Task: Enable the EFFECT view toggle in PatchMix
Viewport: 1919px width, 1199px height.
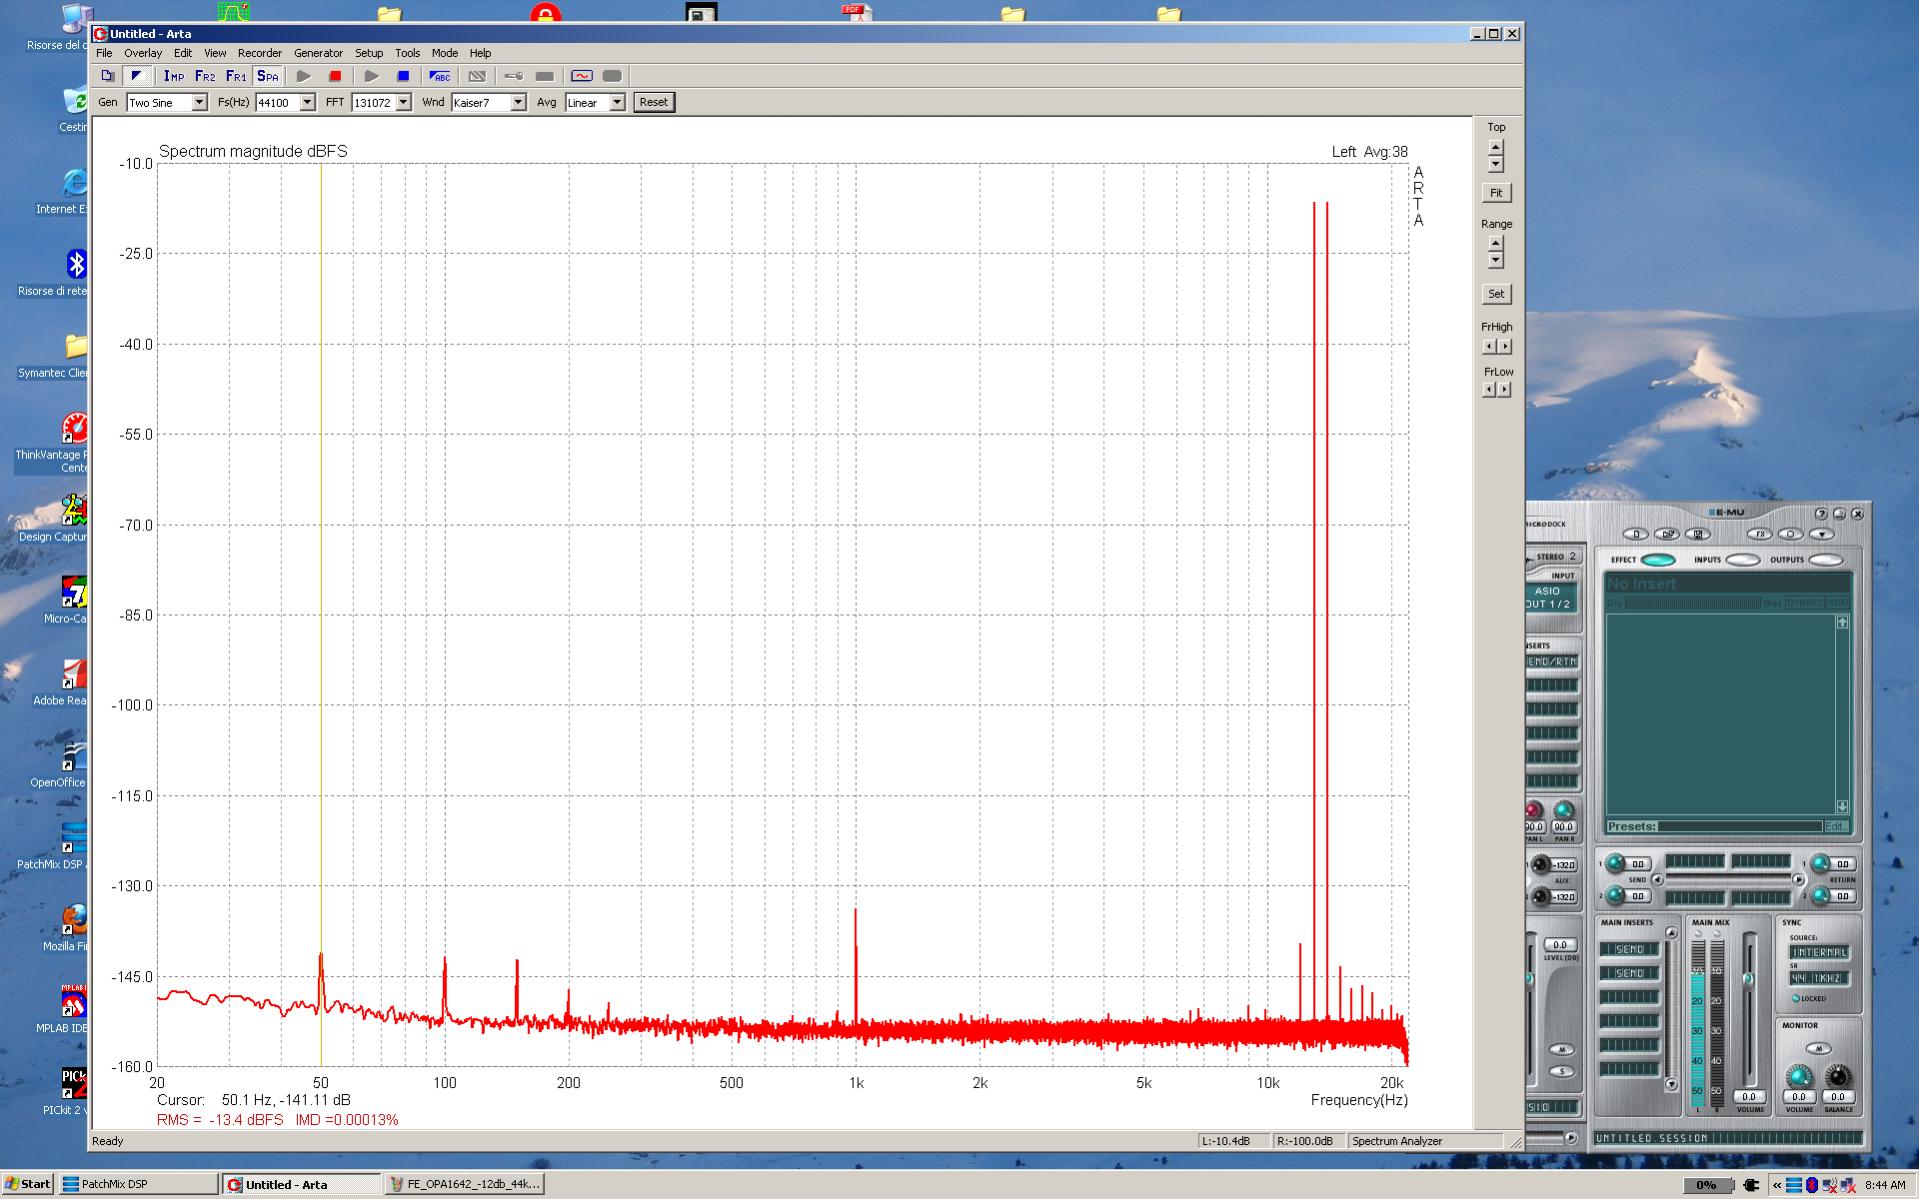Action: (x=1657, y=560)
